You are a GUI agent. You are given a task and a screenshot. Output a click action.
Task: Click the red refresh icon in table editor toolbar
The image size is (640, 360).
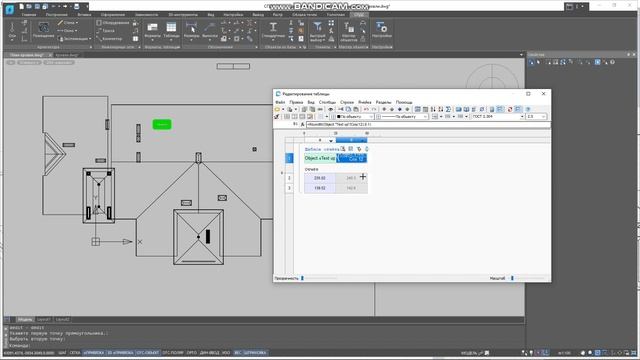[x=510, y=109]
